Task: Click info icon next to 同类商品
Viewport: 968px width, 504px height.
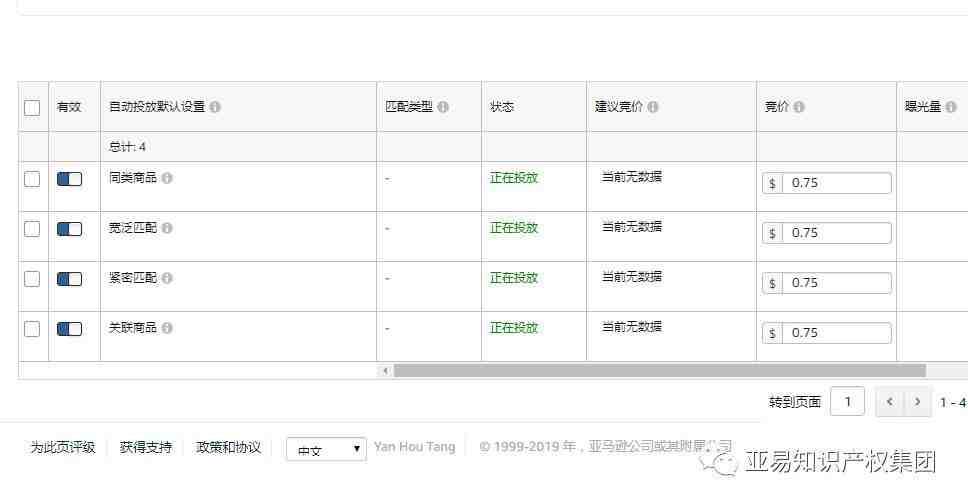Action: click(167, 178)
